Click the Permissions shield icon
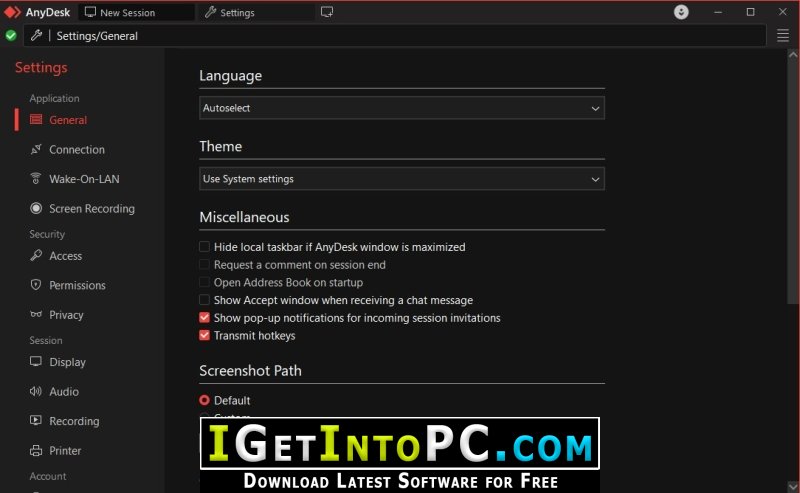 click(36, 285)
